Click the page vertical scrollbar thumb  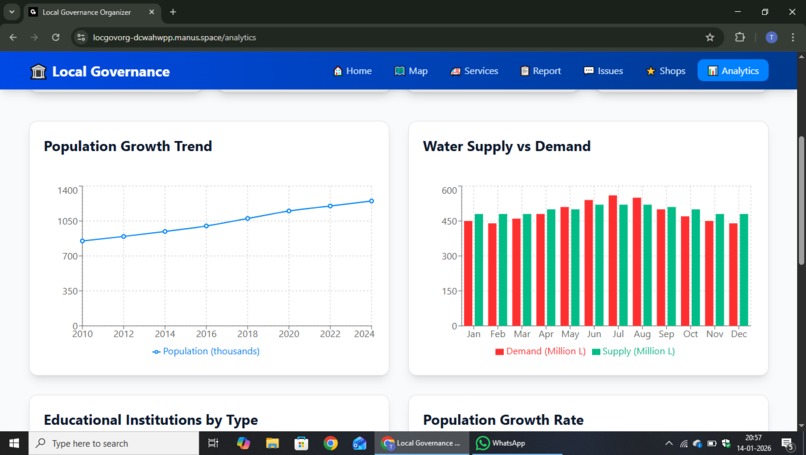pos(801,201)
